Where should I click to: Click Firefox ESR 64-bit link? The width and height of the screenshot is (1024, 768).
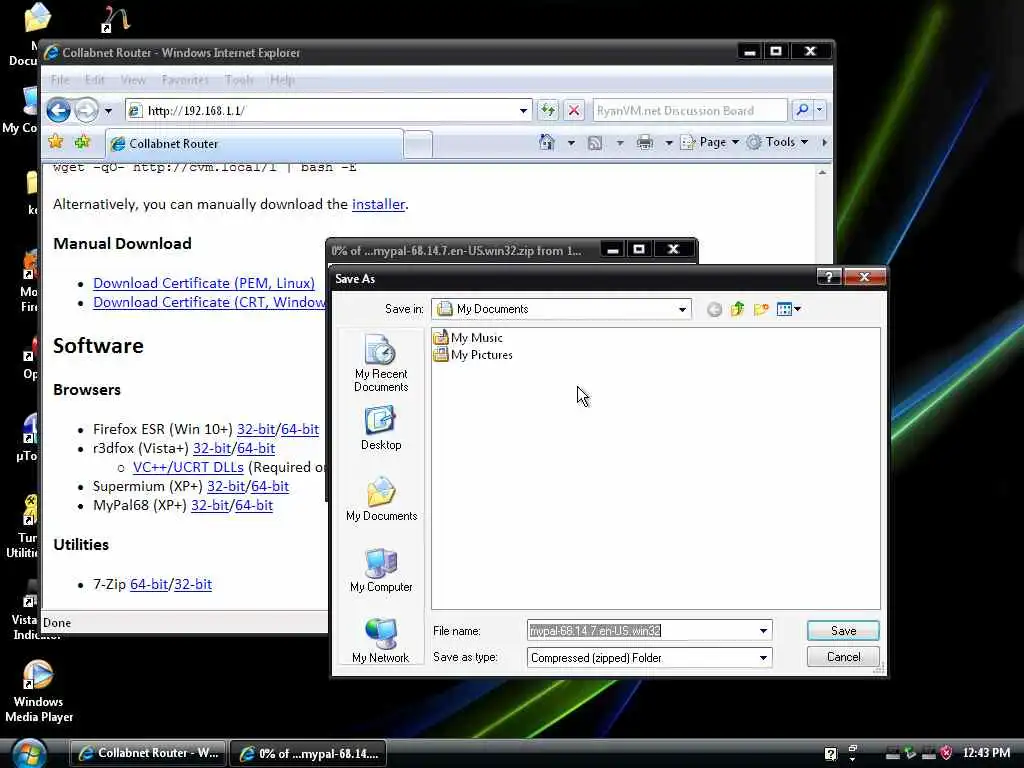tap(300, 429)
